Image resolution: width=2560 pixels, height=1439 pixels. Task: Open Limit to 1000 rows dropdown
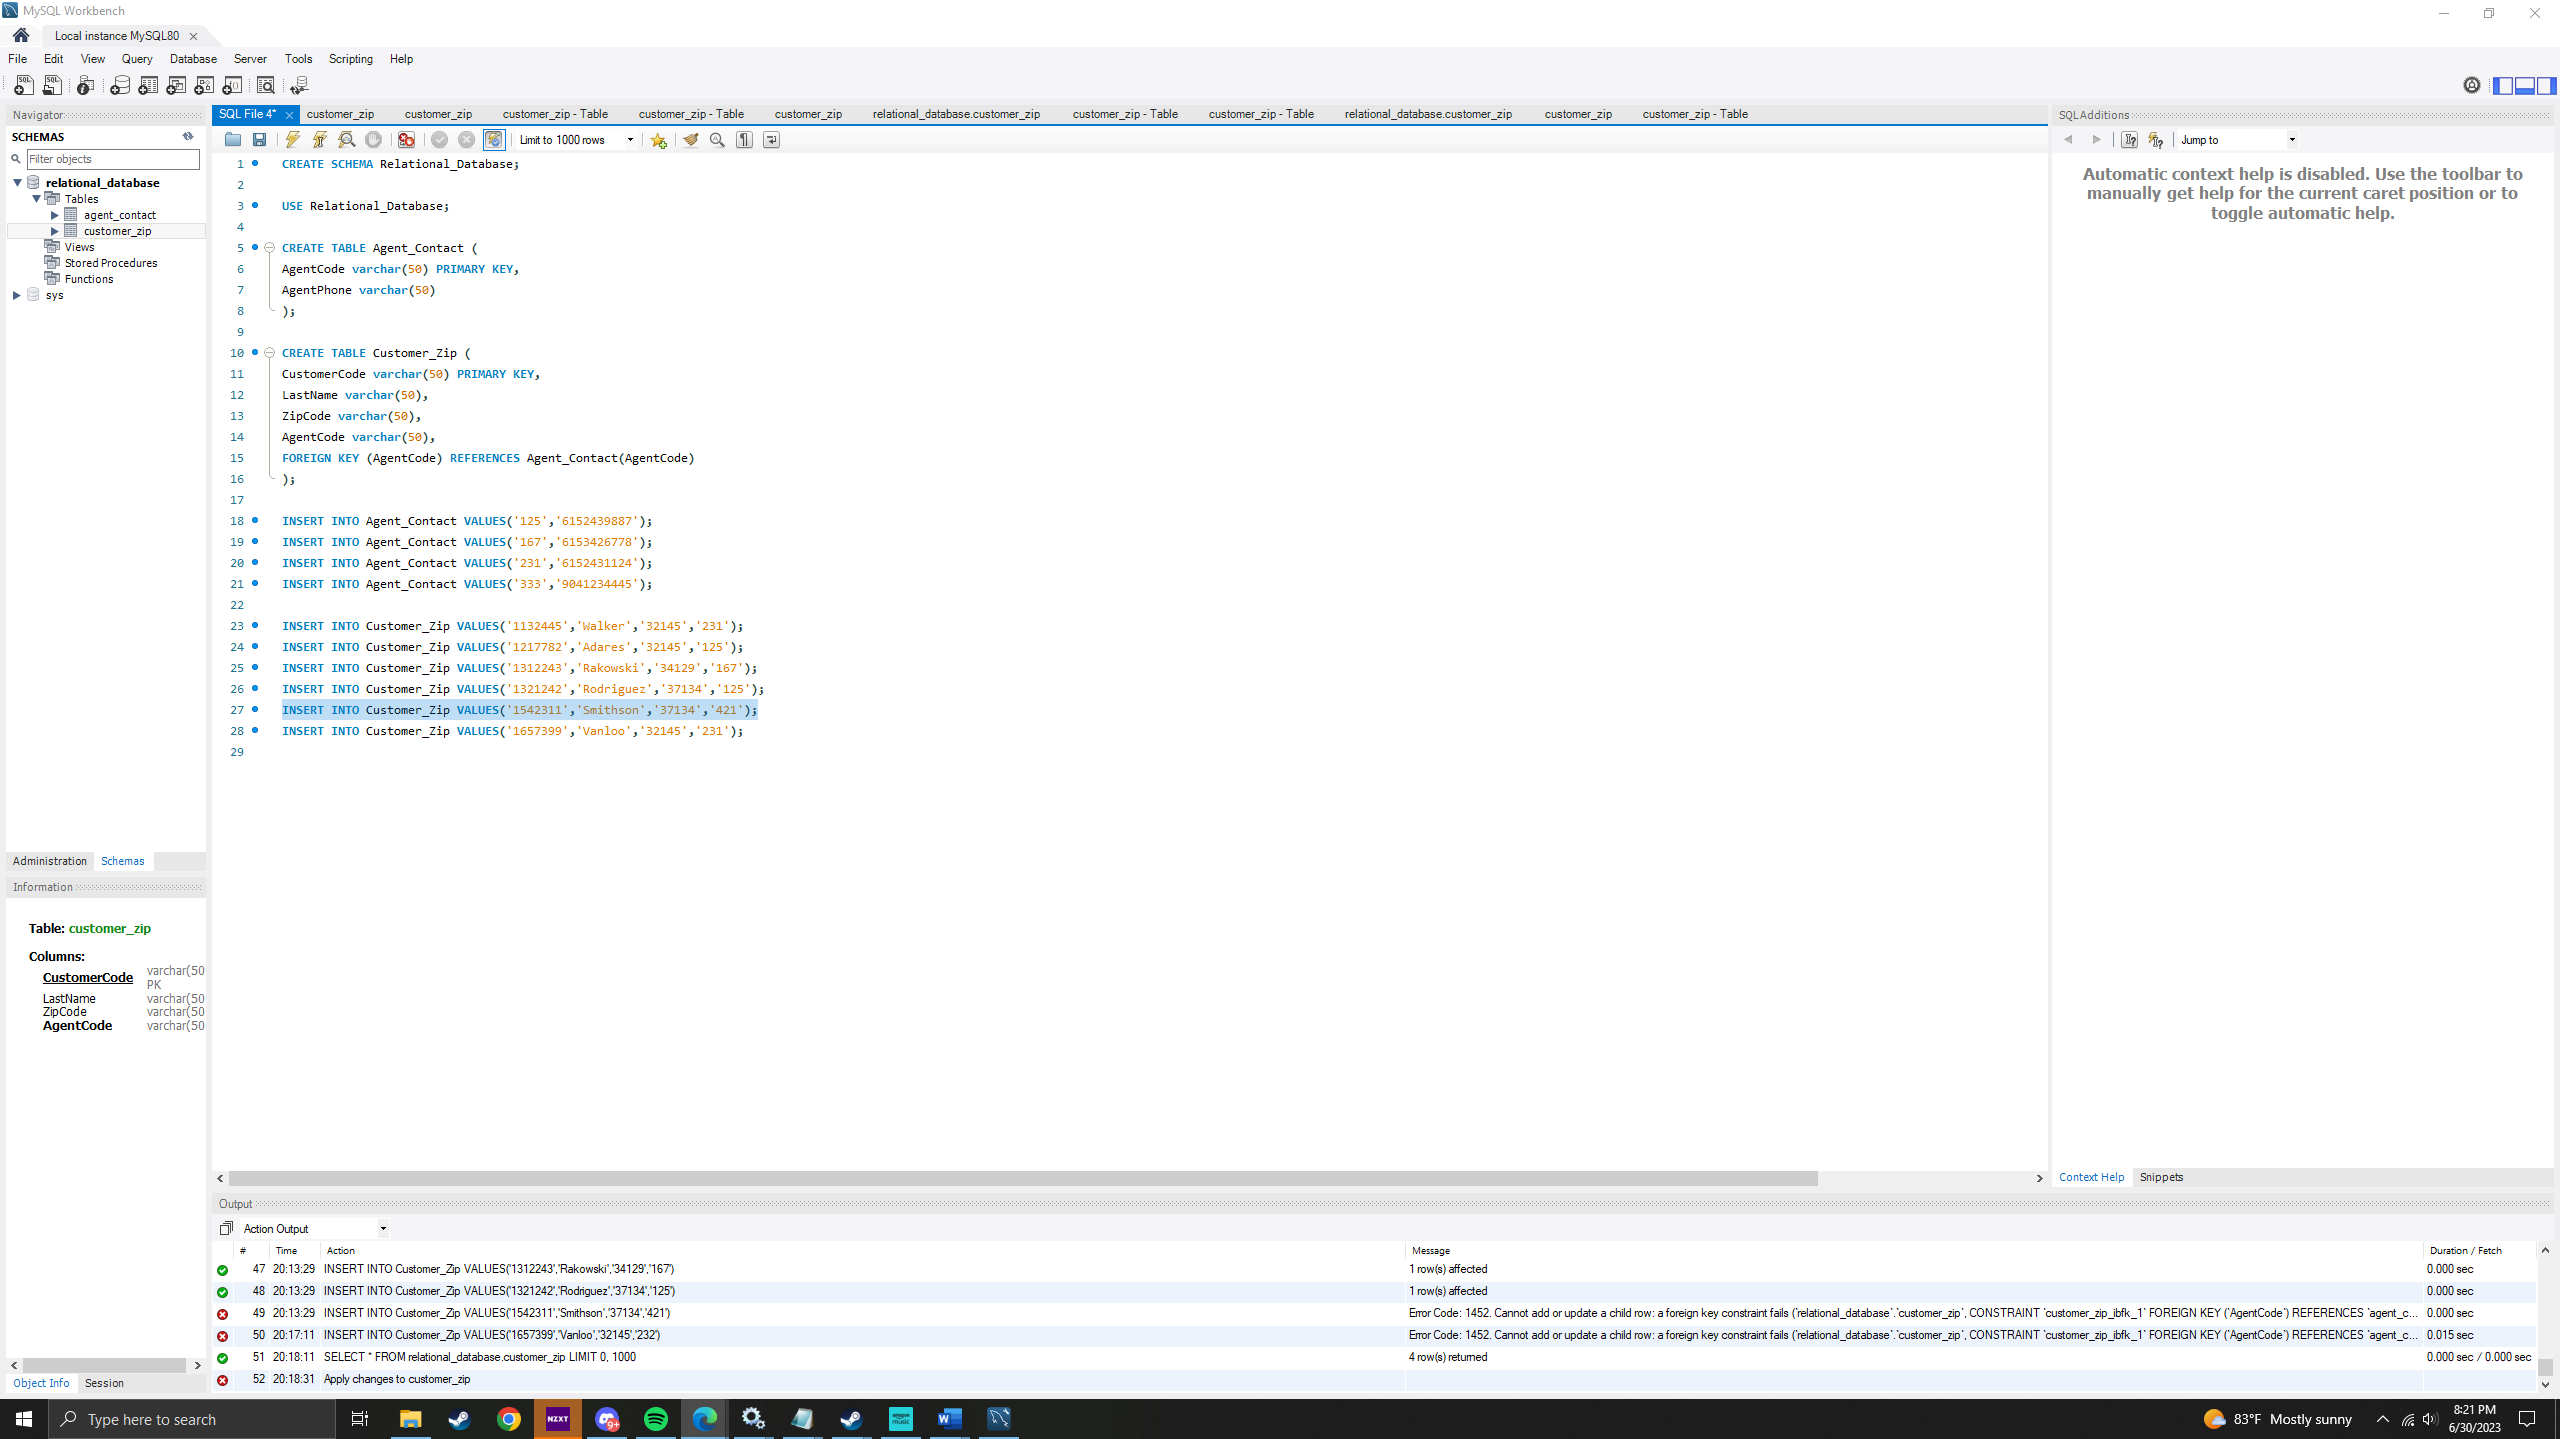pyautogui.click(x=577, y=140)
